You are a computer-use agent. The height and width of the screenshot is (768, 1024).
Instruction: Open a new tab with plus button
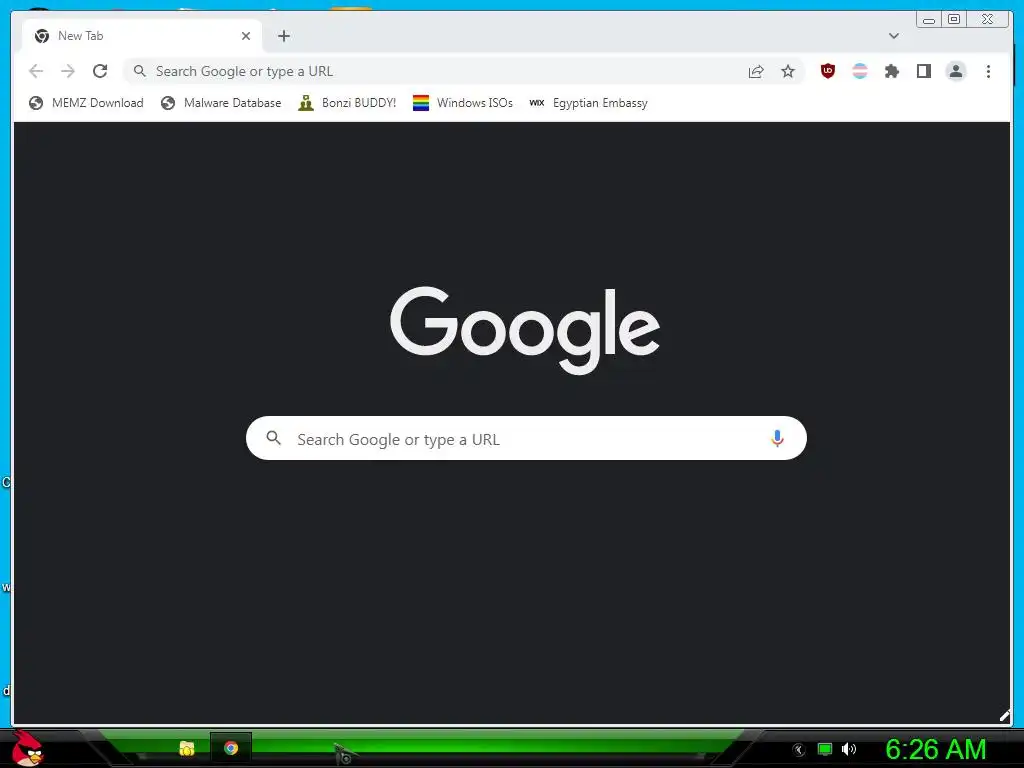(x=283, y=36)
